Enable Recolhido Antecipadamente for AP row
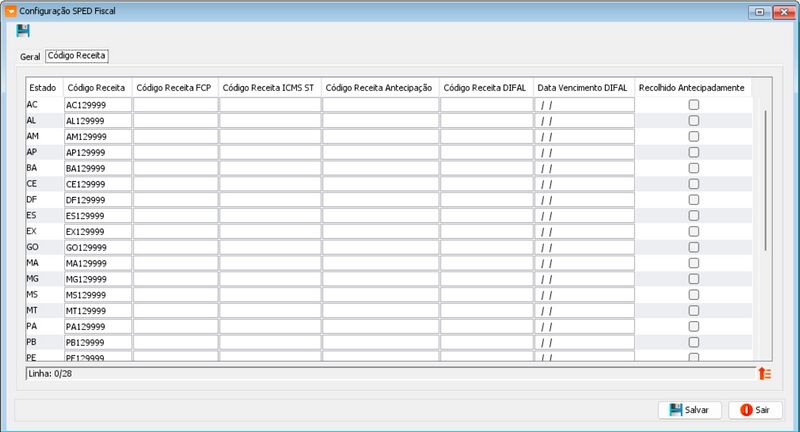The height and width of the screenshot is (432, 800). tap(693, 152)
